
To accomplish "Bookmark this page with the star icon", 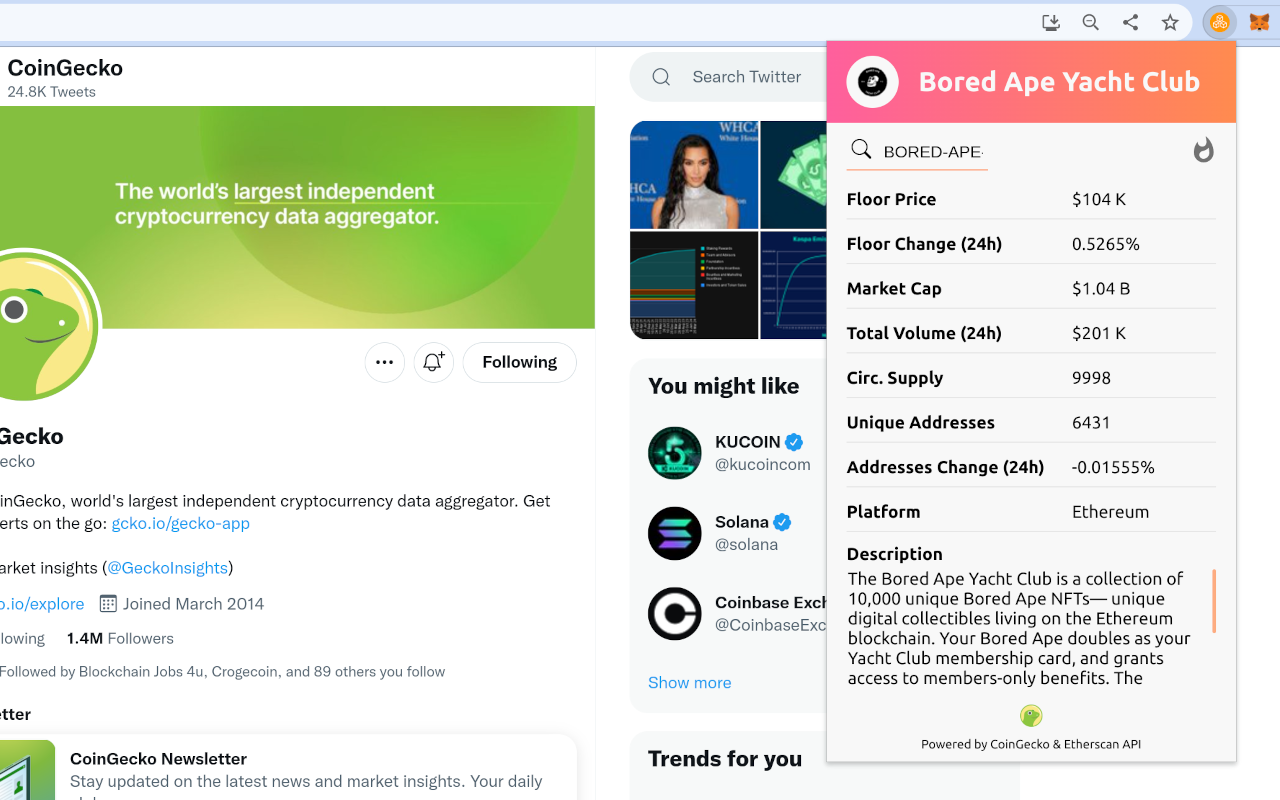I will tap(1170, 22).
